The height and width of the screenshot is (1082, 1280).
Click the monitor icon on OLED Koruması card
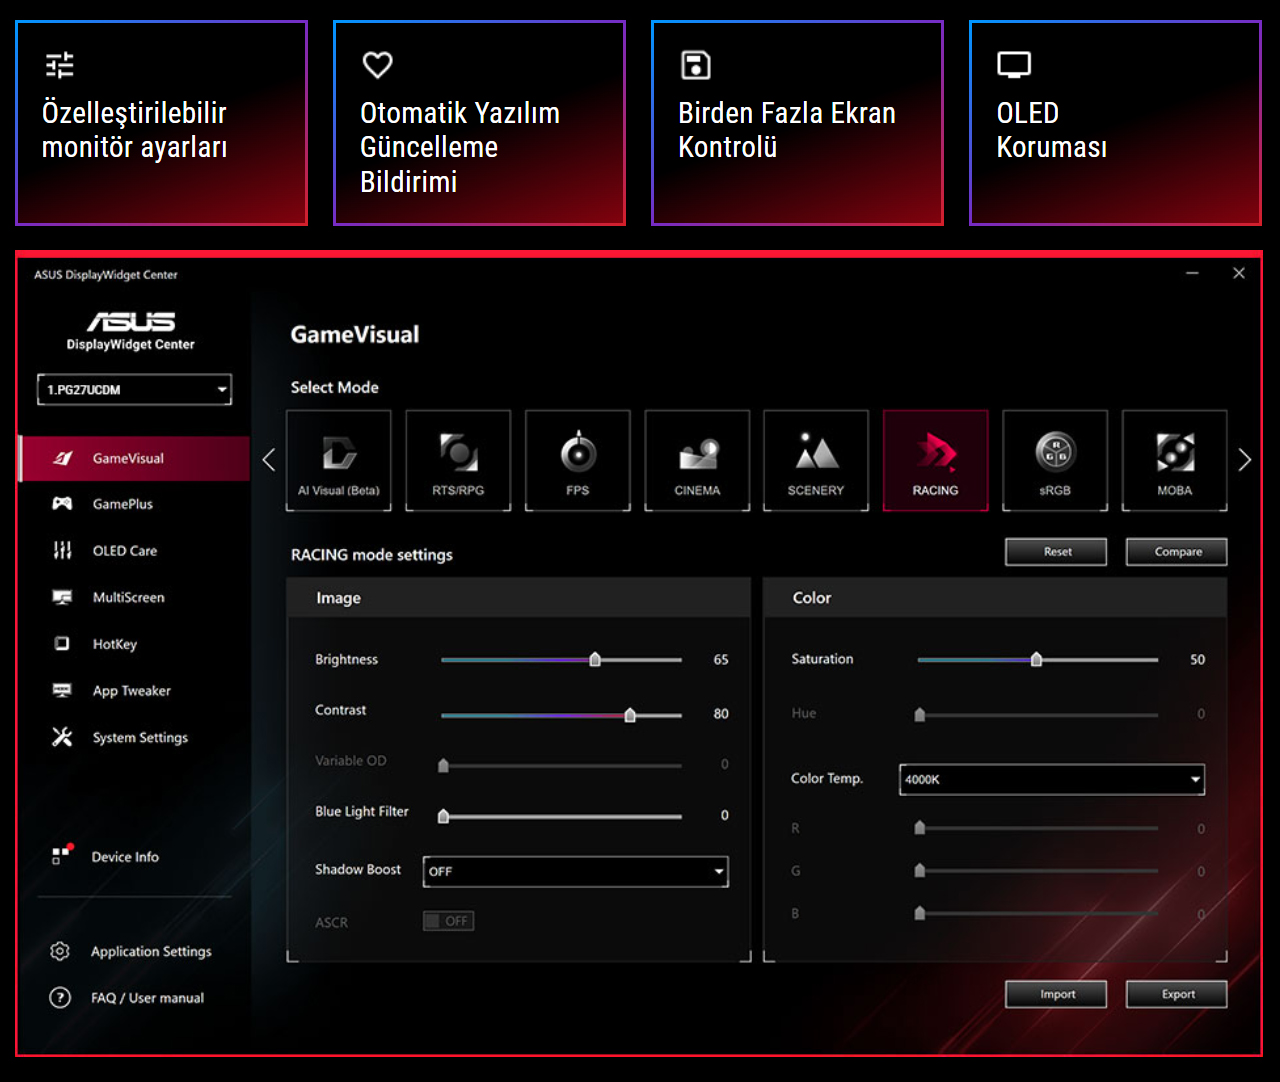point(1014,65)
